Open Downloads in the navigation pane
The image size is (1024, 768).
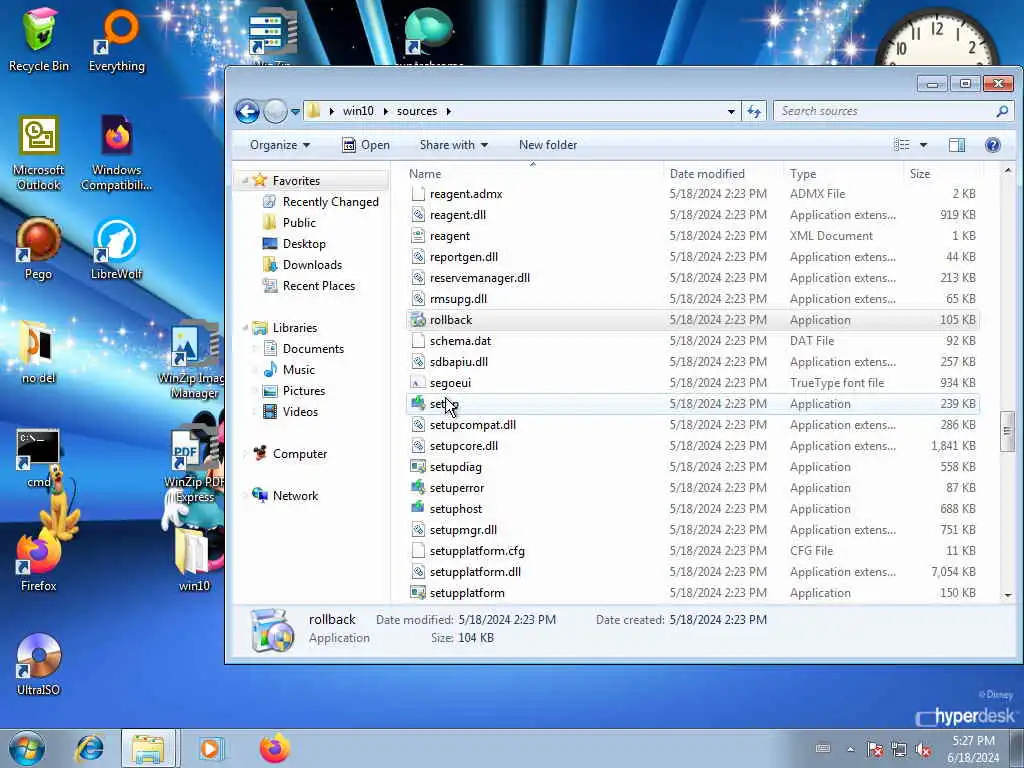(x=302, y=264)
